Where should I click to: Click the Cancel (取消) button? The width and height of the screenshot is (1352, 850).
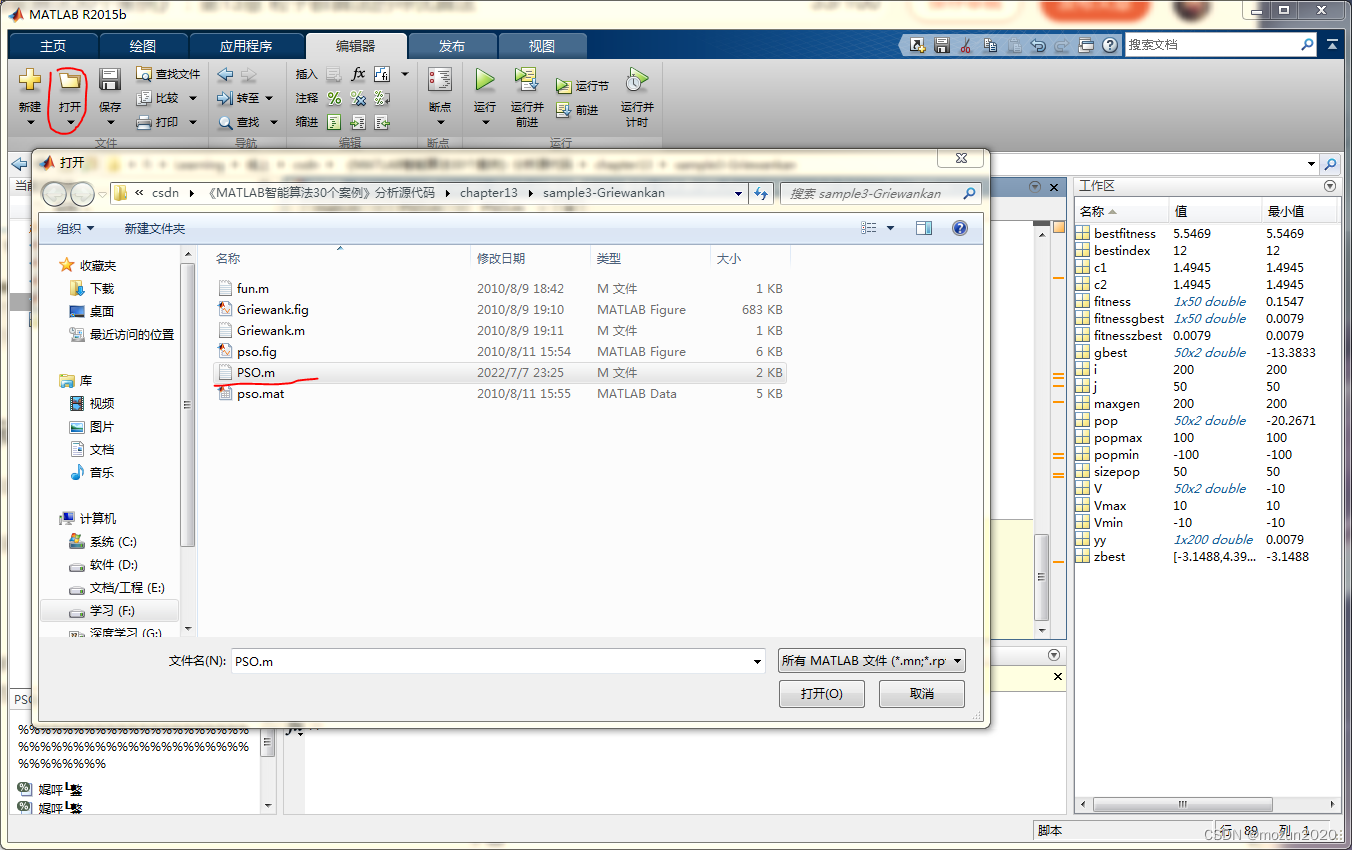[922, 694]
